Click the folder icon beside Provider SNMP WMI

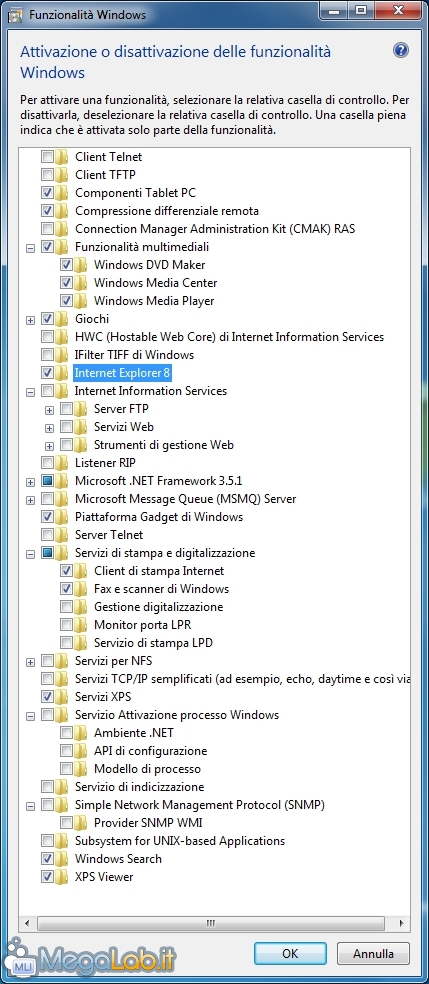(x=80, y=823)
